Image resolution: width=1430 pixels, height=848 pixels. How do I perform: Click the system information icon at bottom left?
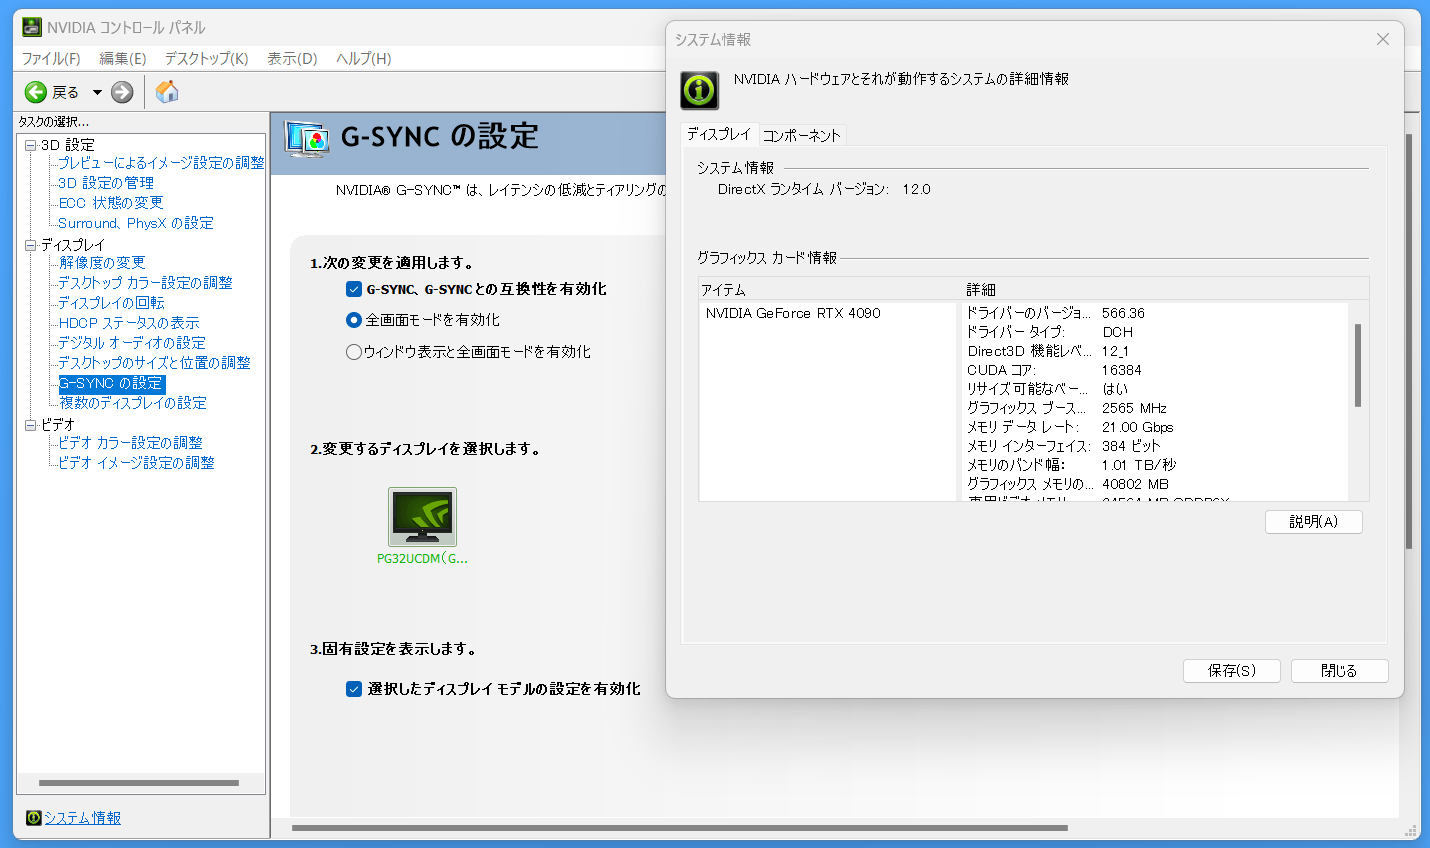[x=33, y=818]
